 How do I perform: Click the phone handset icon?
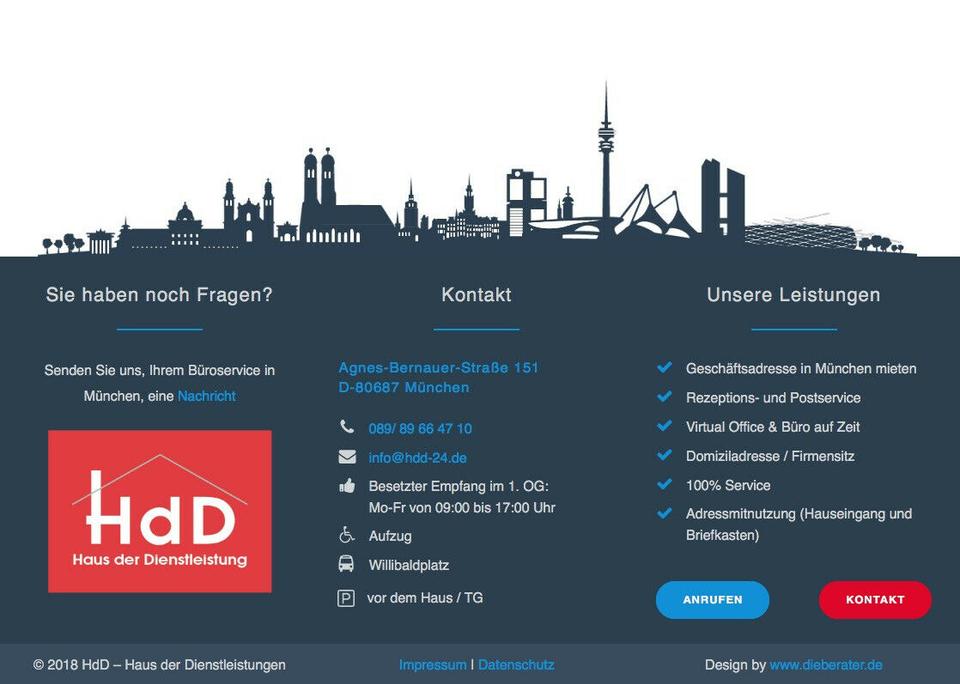347,427
